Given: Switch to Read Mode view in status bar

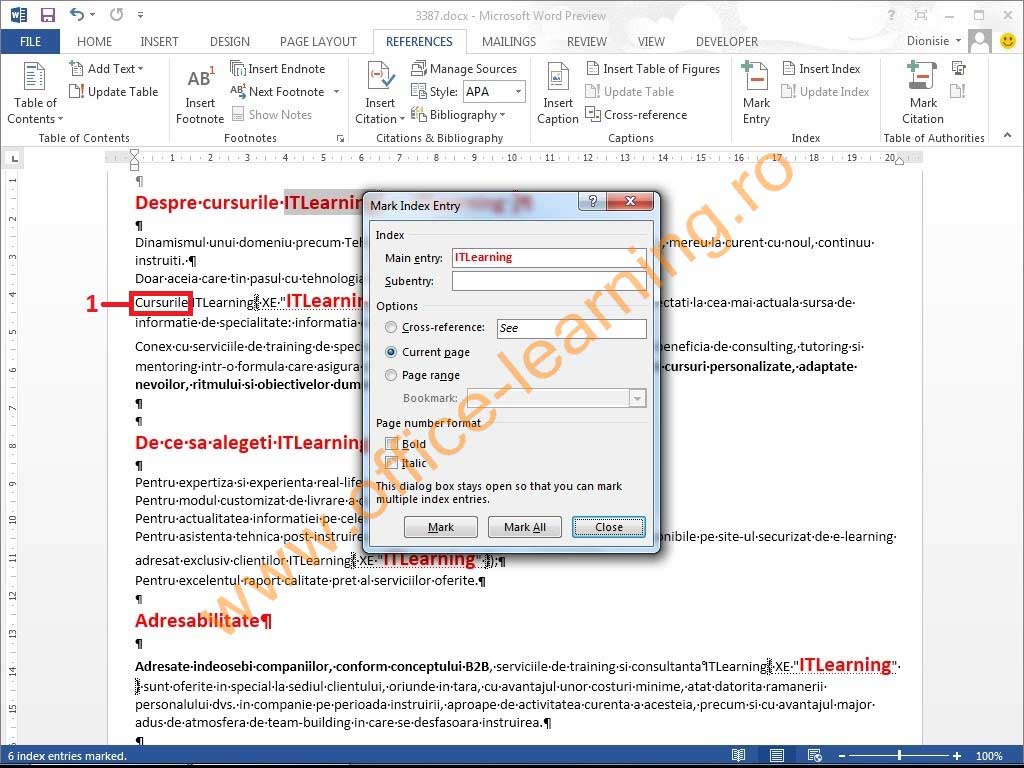Looking at the screenshot, I should point(739,756).
